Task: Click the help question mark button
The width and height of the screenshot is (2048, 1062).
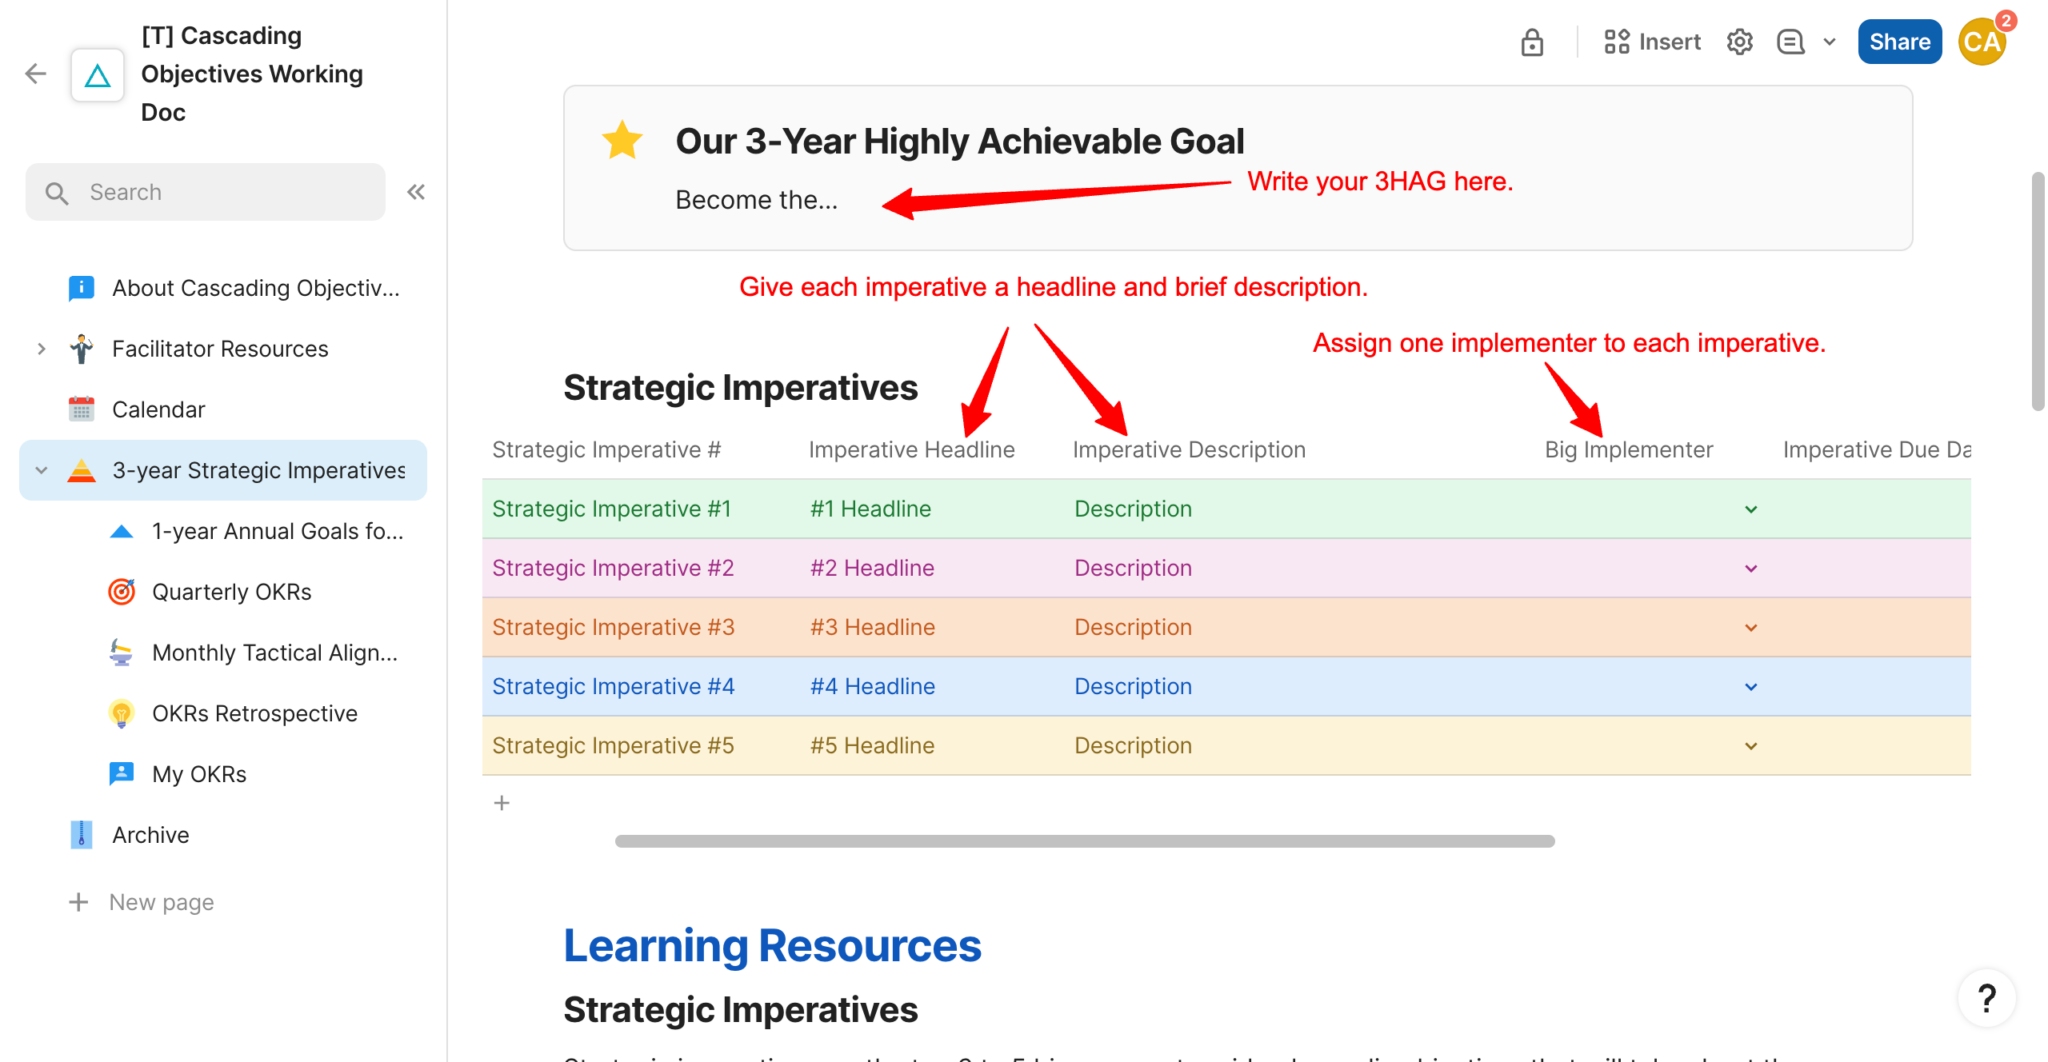Action: [x=1986, y=998]
